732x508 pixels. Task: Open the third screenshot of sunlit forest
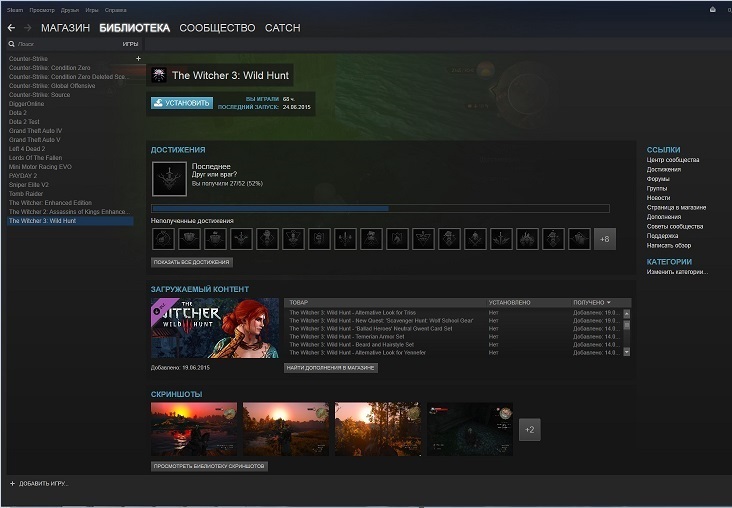click(378, 429)
